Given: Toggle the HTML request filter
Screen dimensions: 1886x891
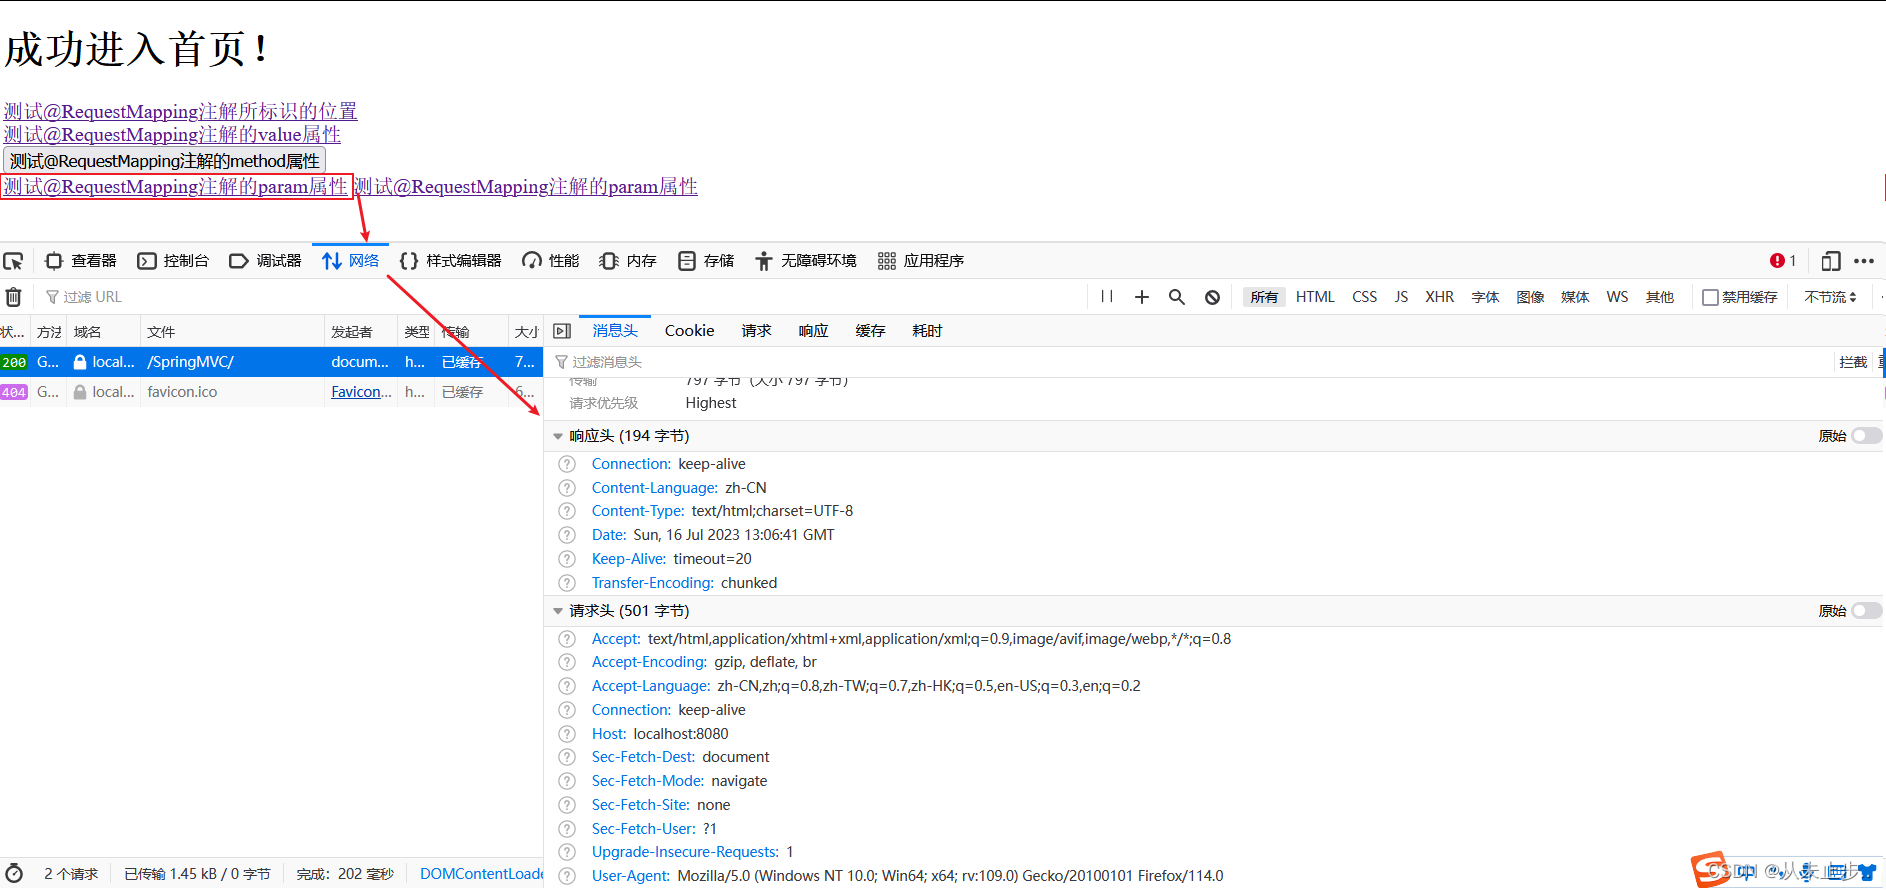Looking at the screenshot, I should [1315, 297].
